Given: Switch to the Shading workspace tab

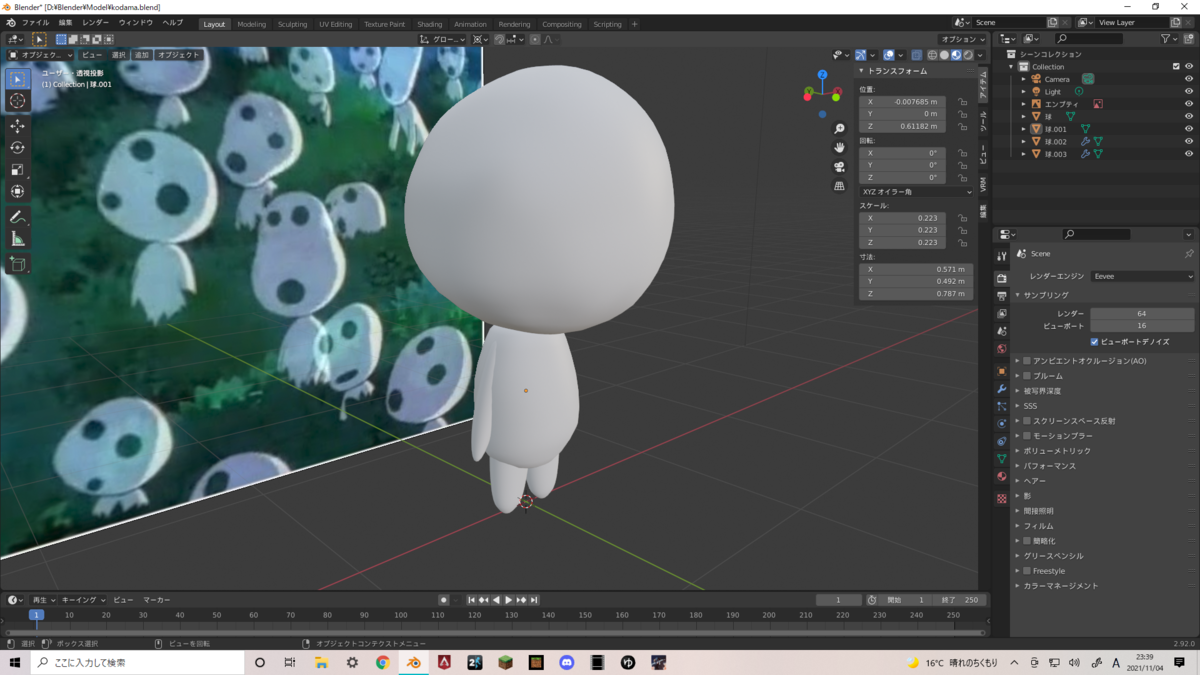Looking at the screenshot, I should click(x=430, y=24).
